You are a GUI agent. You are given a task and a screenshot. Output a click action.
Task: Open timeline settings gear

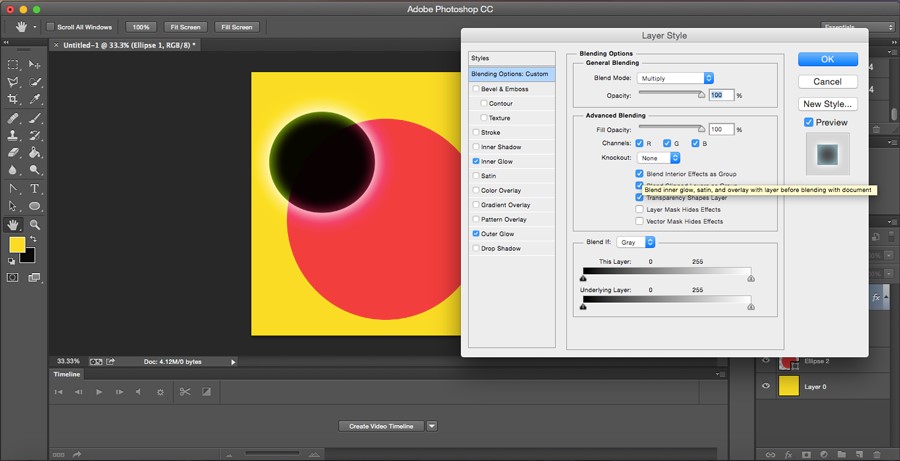(x=161, y=392)
